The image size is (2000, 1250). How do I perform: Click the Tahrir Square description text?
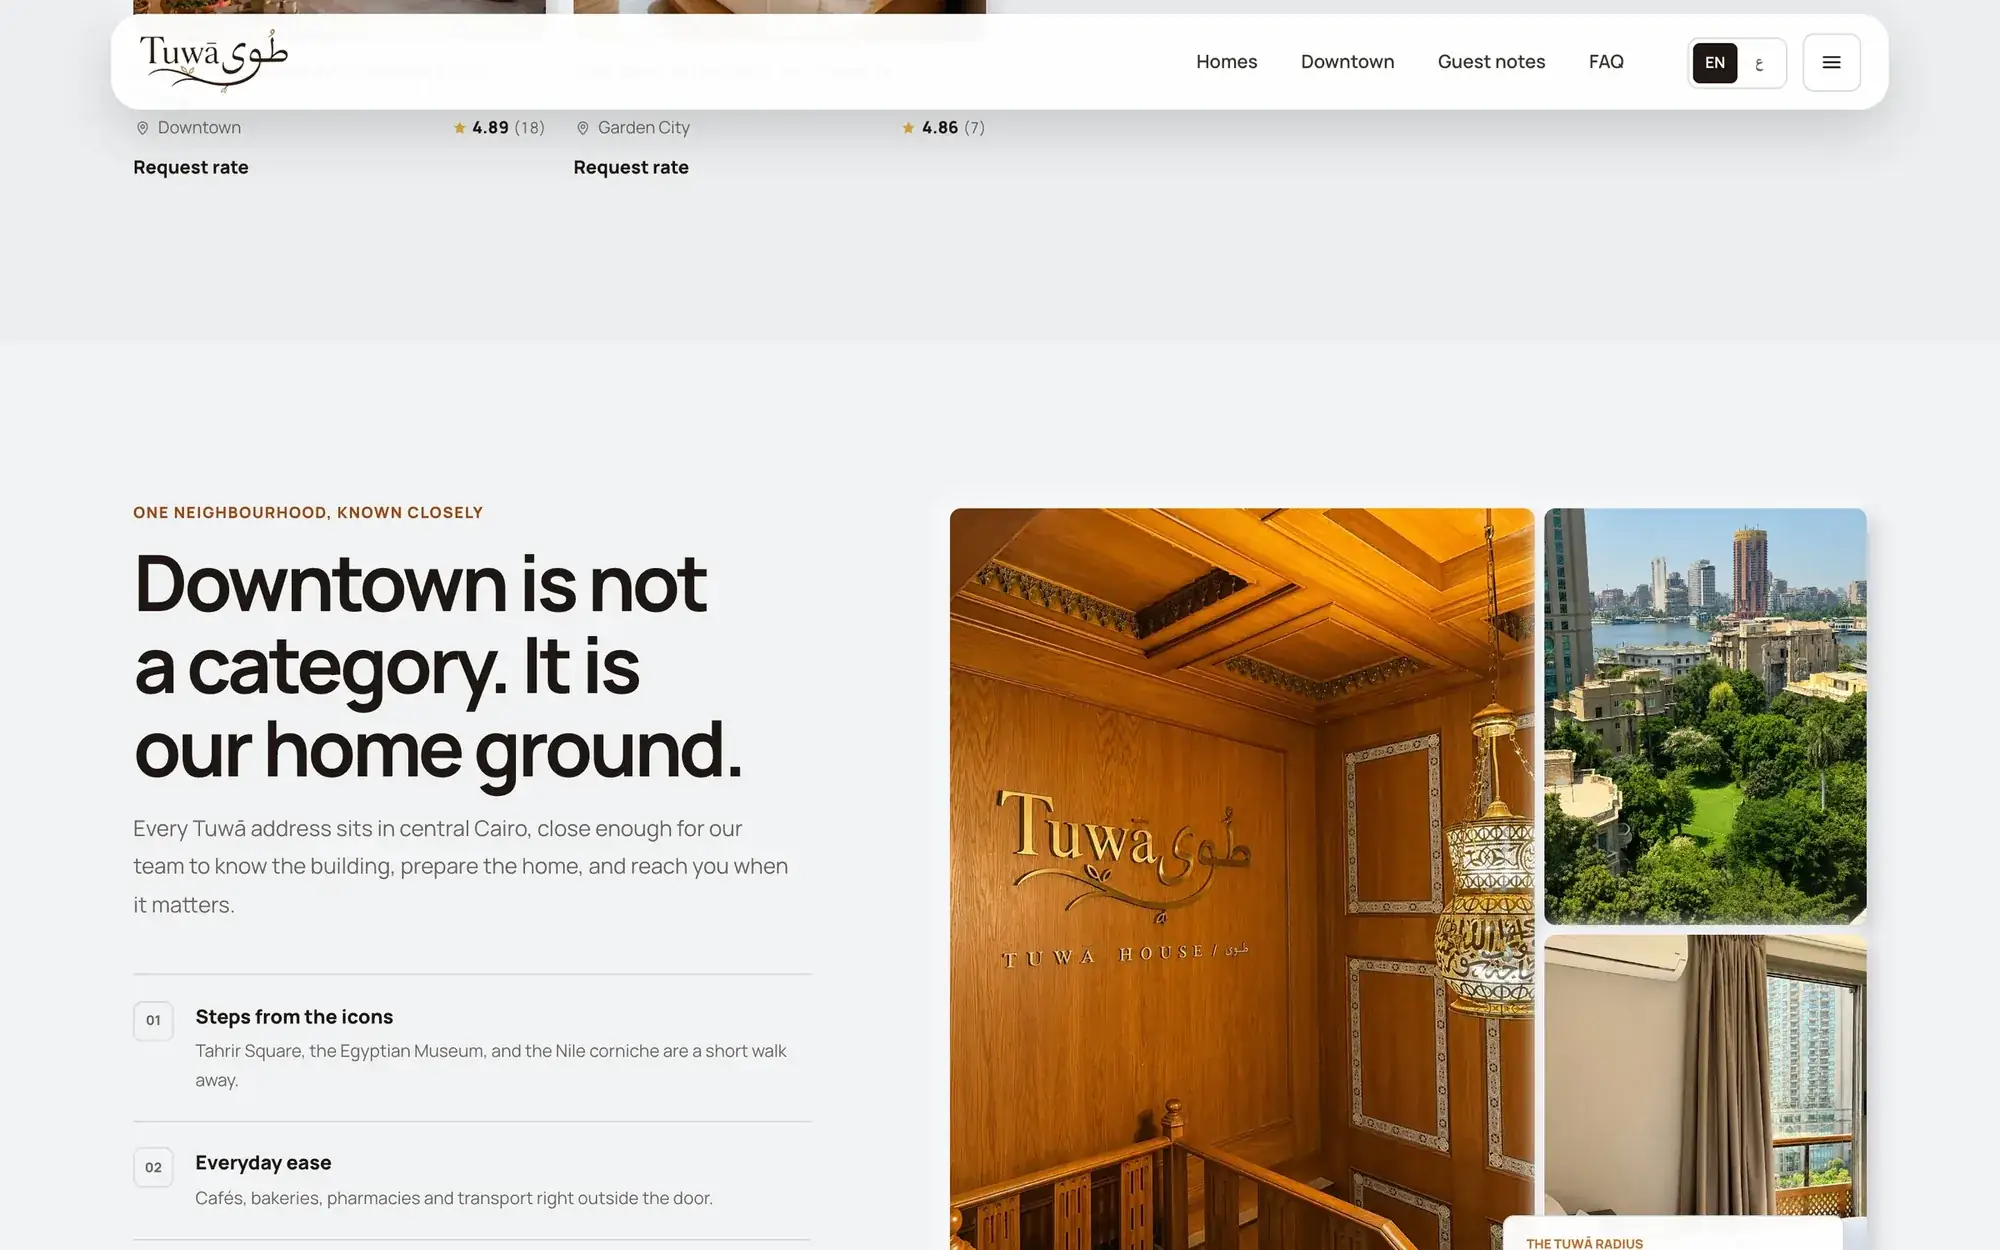click(x=491, y=1065)
